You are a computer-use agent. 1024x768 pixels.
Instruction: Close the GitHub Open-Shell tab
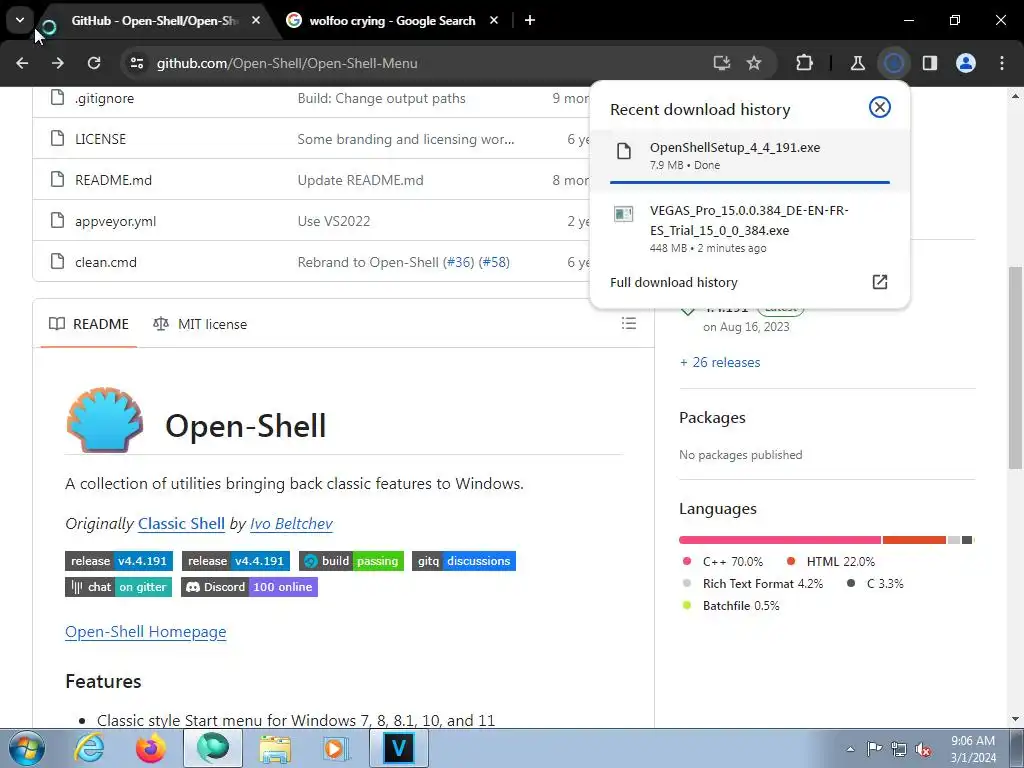point(256,21)
